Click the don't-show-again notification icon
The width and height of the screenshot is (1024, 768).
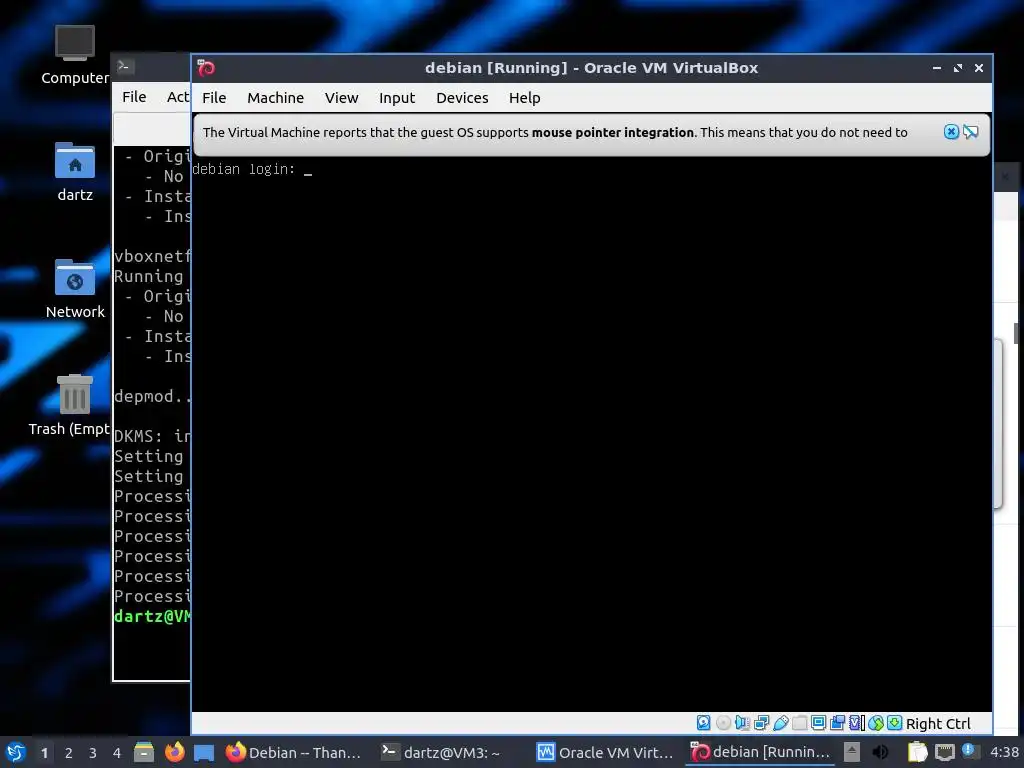coord(970,132)
